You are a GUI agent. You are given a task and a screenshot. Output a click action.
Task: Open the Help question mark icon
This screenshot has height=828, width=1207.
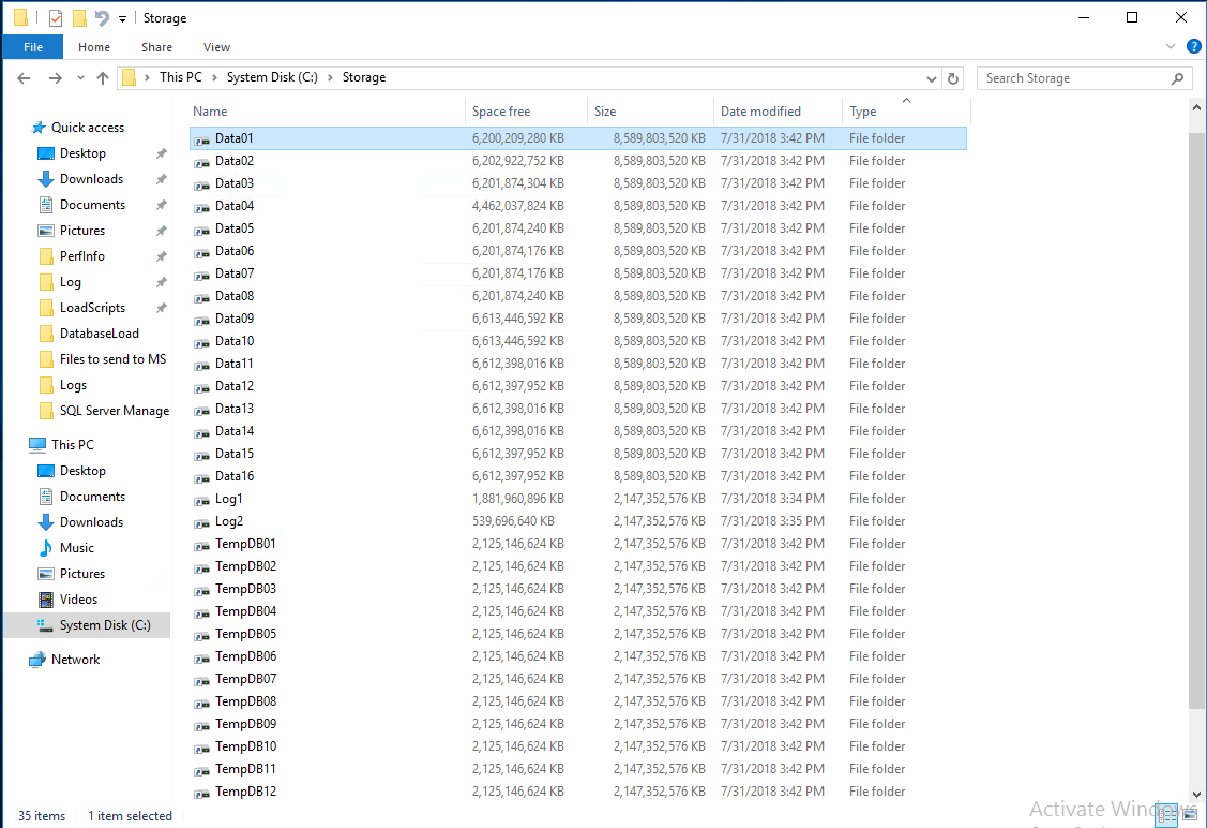[x=1193, y=46]
